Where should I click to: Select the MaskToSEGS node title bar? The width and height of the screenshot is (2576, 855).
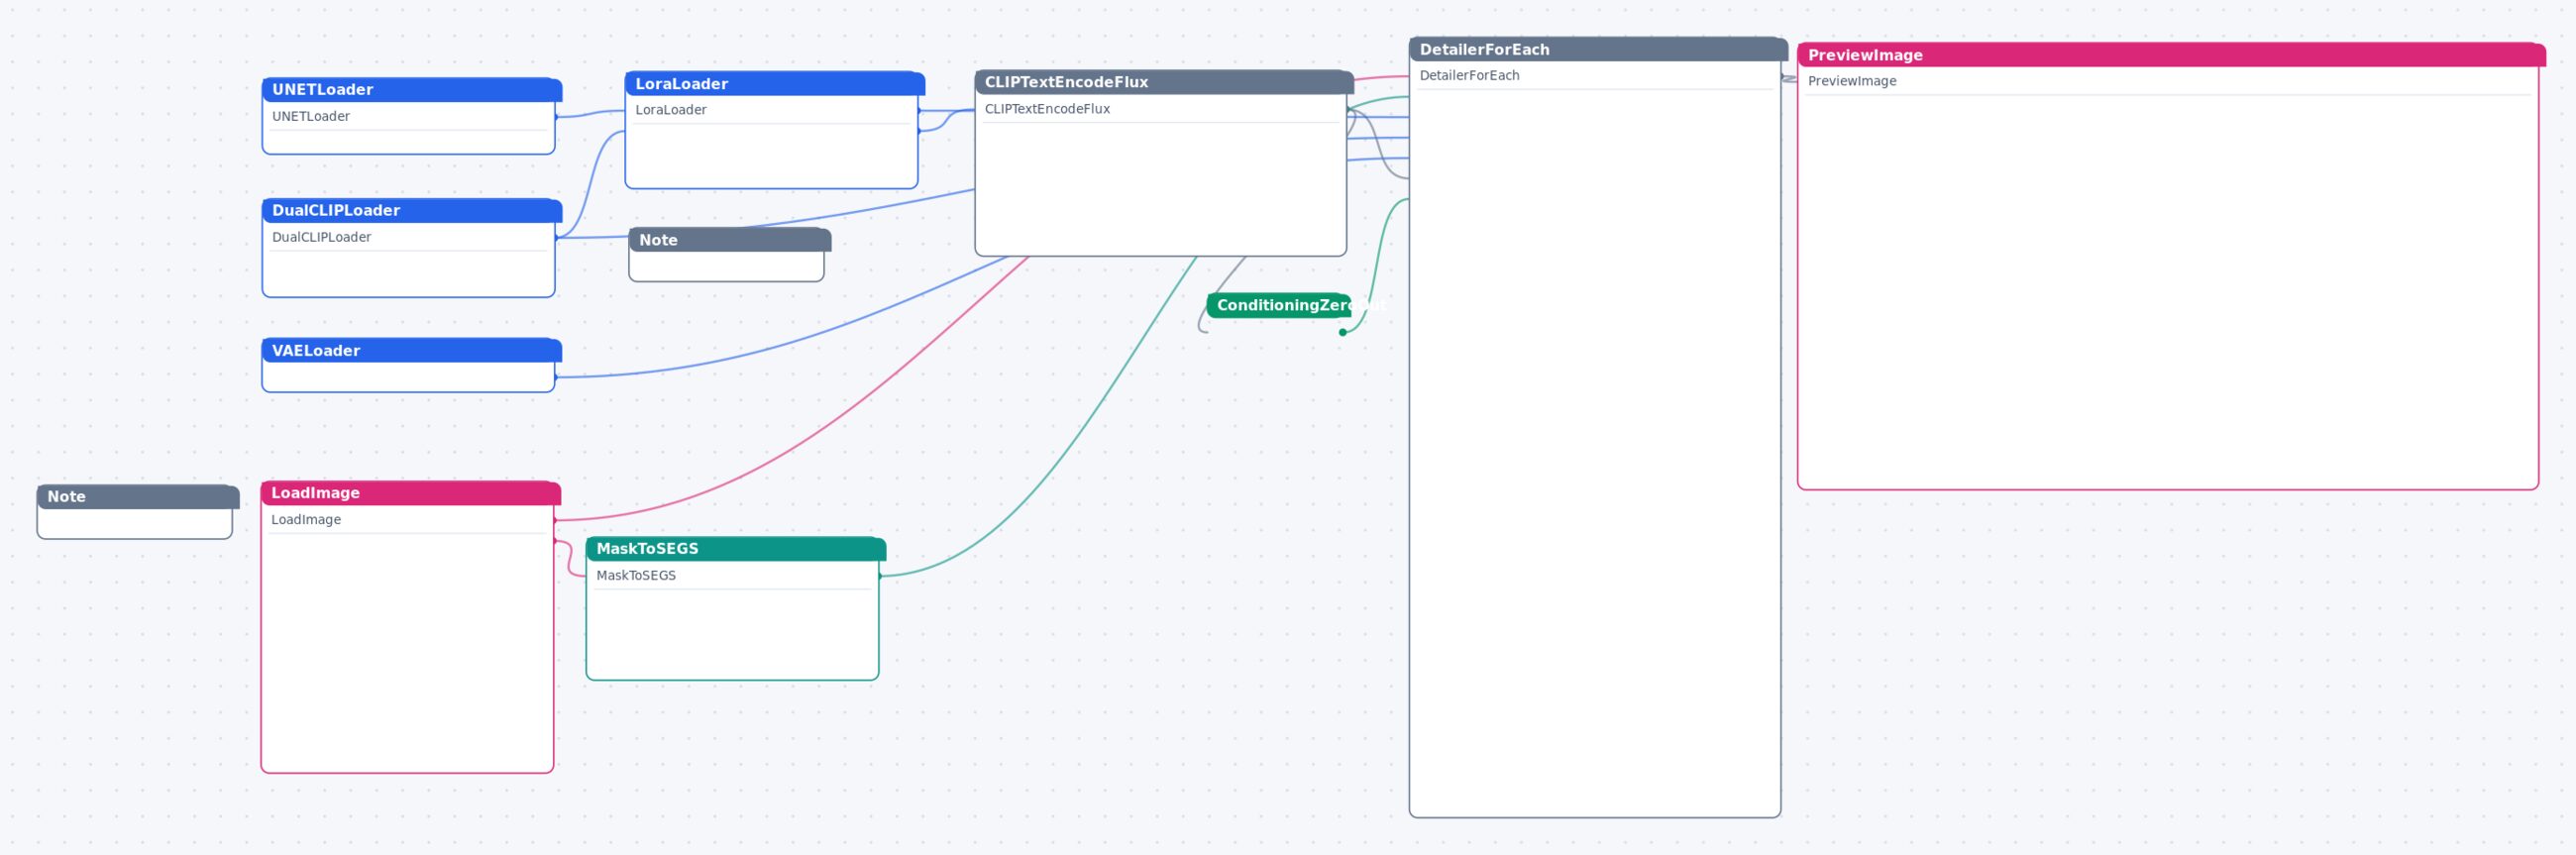click(735, 549)
